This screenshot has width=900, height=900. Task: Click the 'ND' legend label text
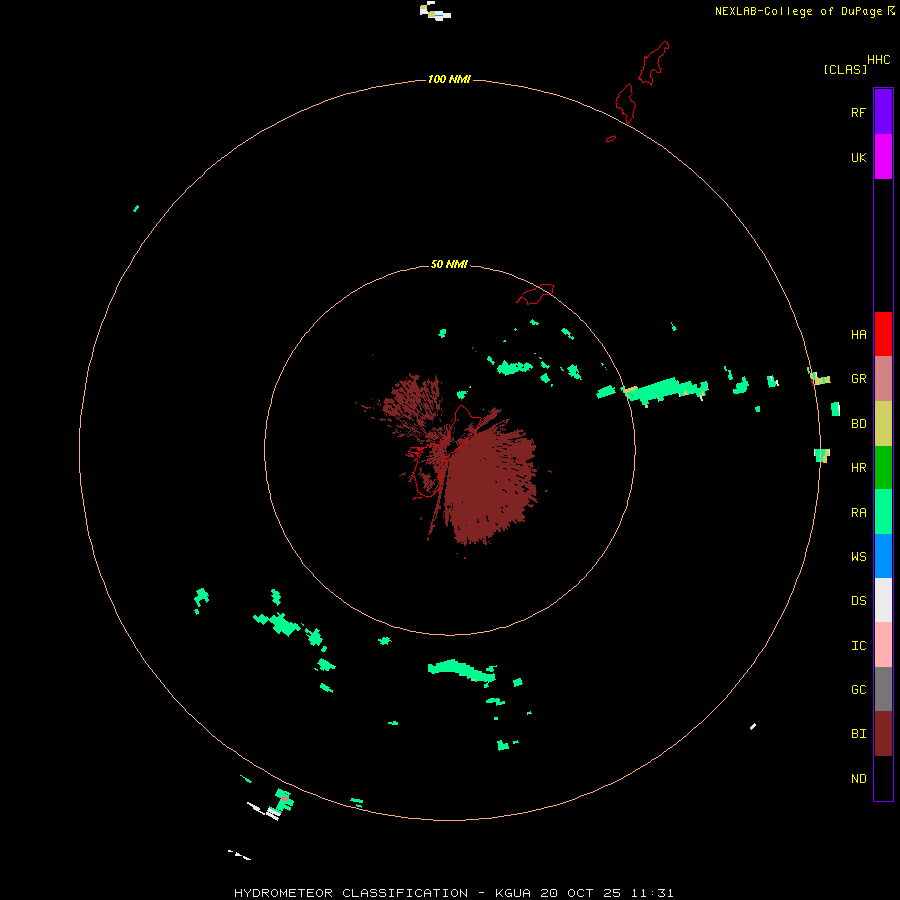tap(858, 778)
